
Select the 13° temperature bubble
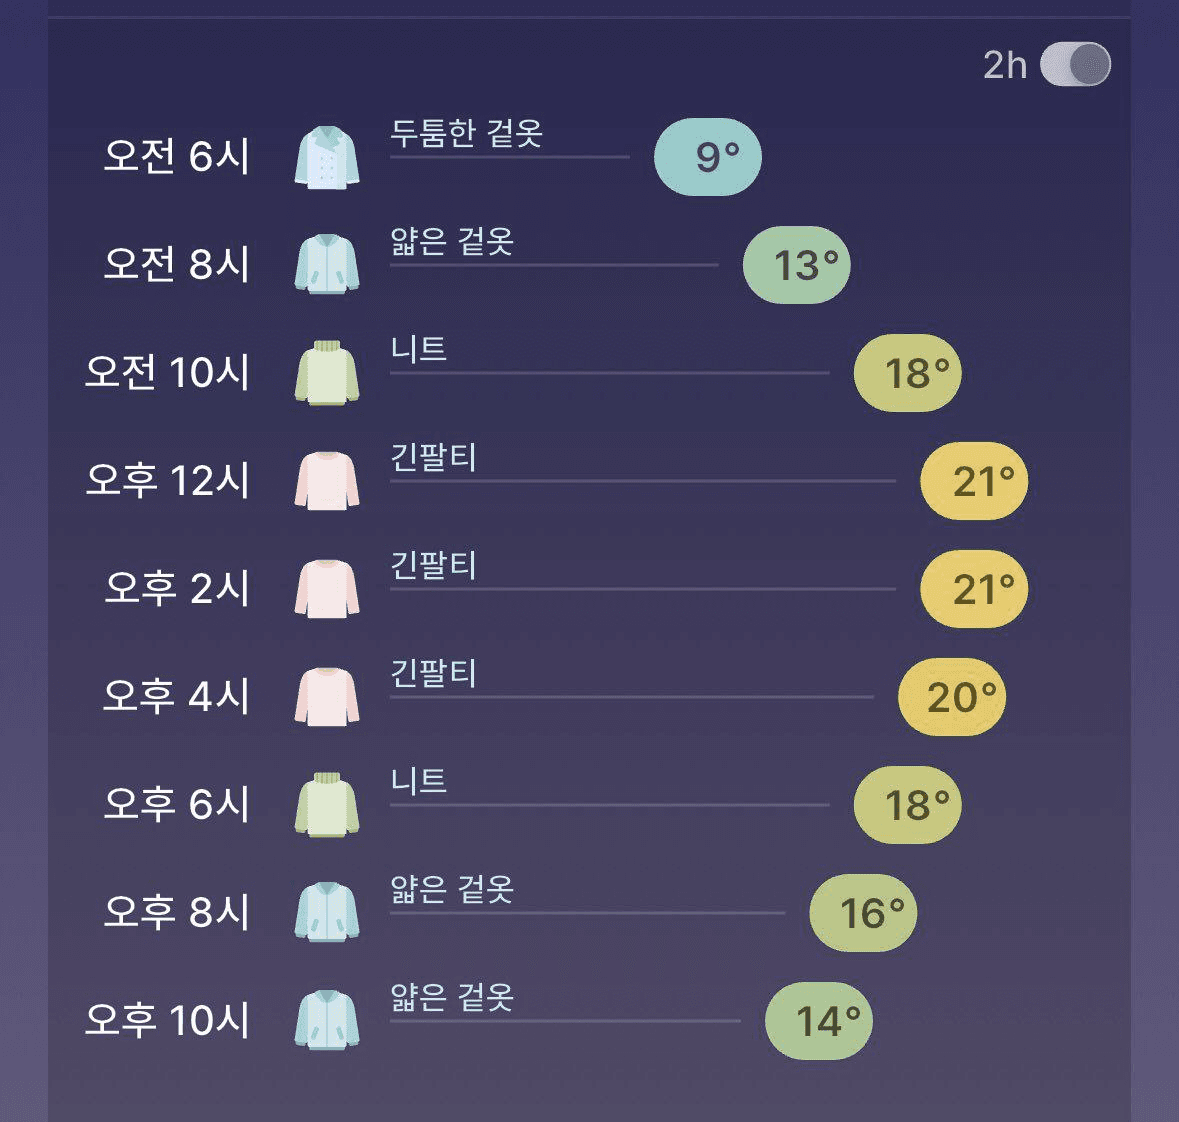(x=796, y=265)
